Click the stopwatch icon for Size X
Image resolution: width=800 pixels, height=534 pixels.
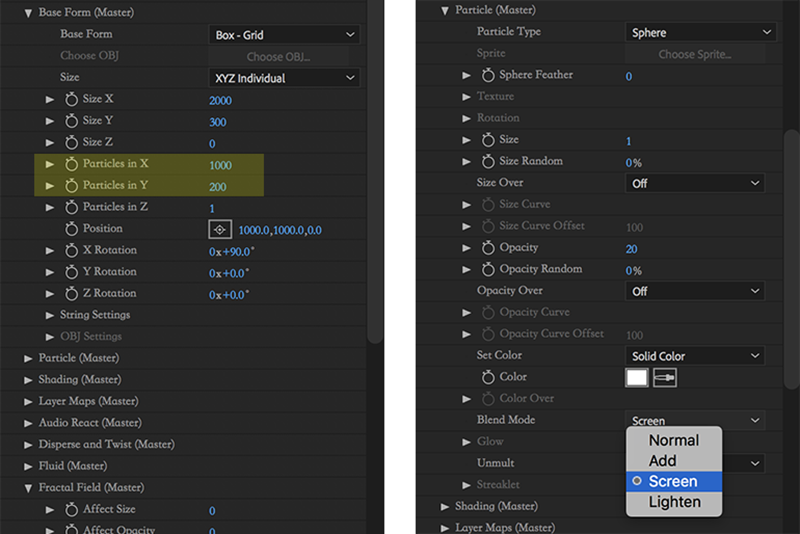pos(72,100)
